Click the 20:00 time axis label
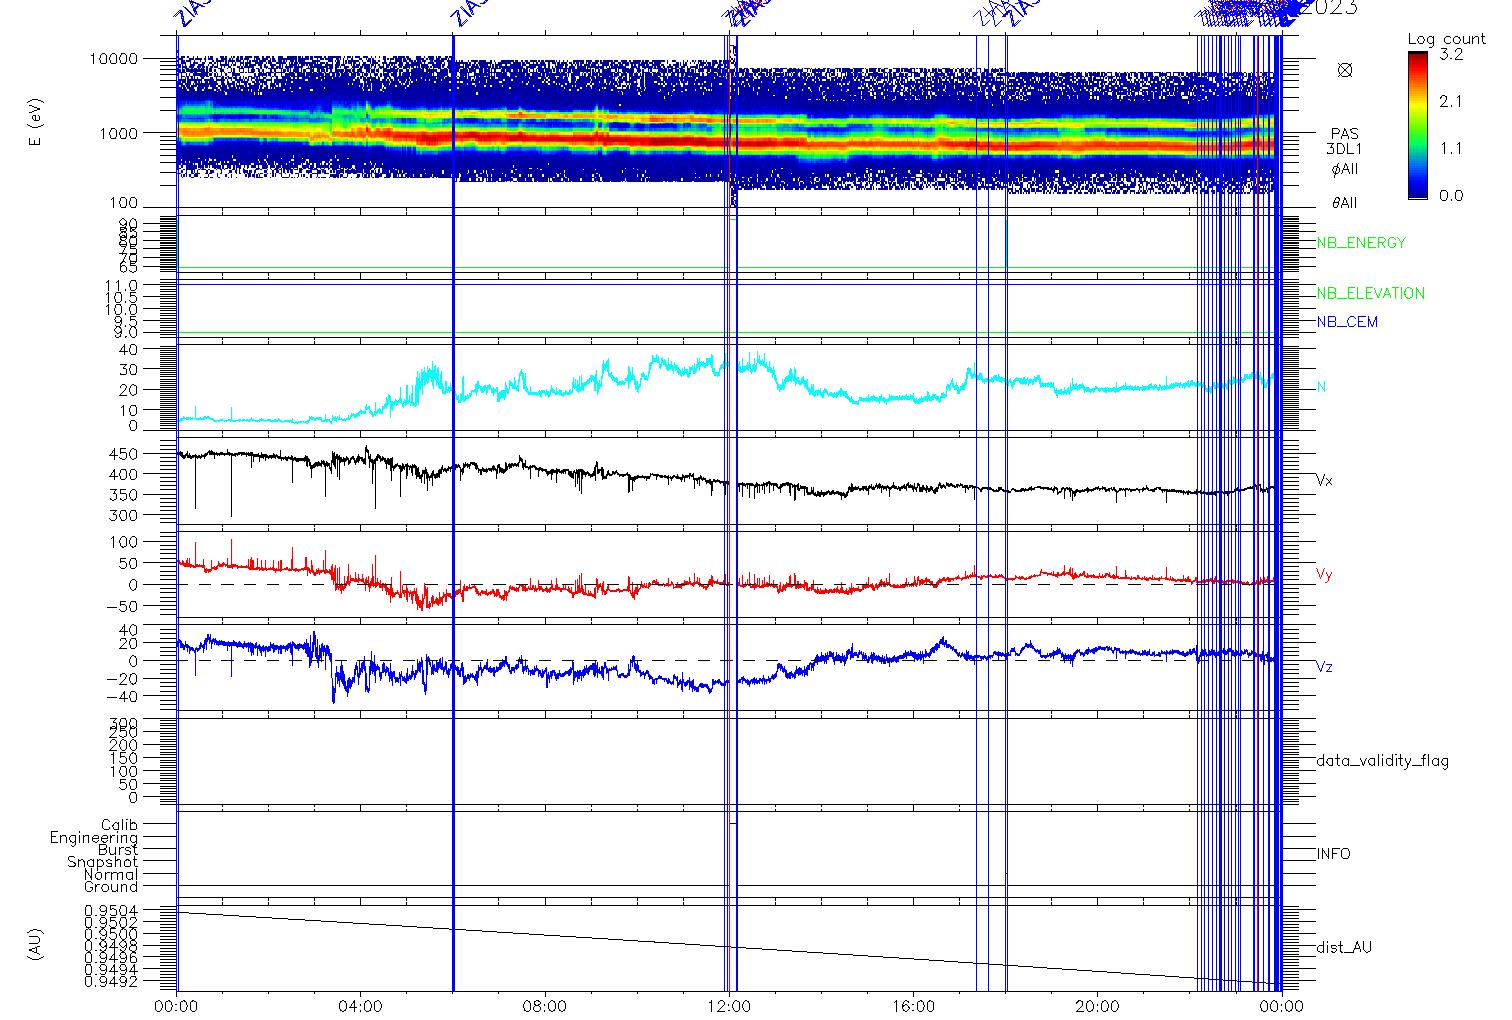 coord(1097,1006)
